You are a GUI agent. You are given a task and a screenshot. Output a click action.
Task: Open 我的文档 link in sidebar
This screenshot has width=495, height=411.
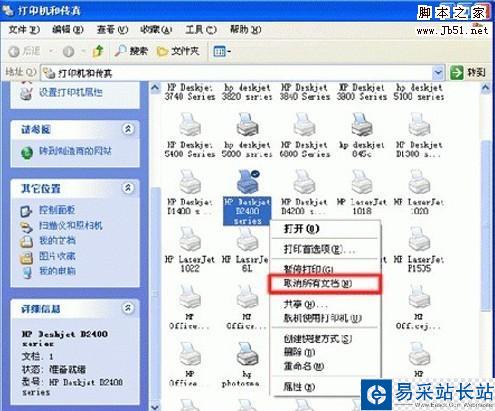[57, 240]
